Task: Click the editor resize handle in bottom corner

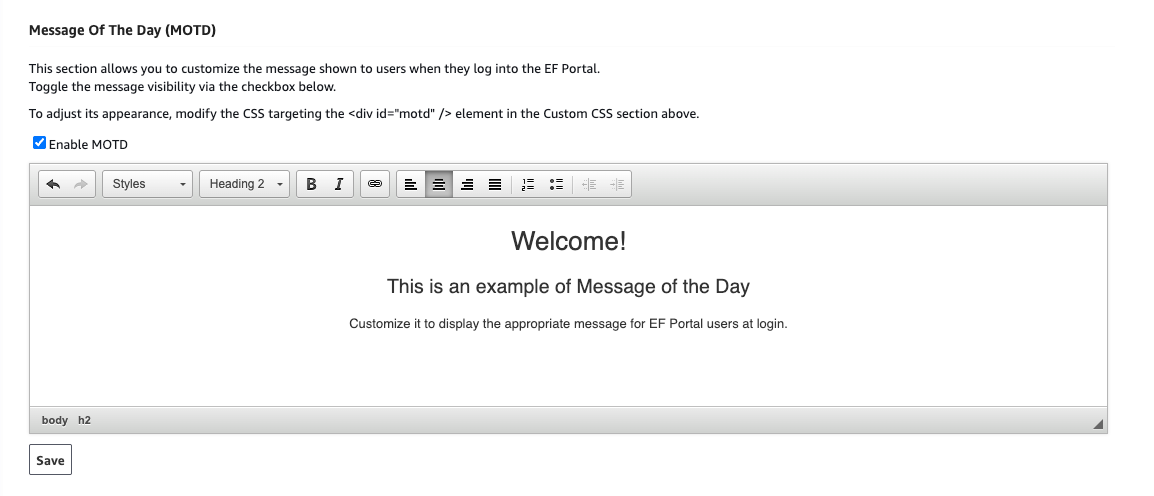Action: click(x=1098, y=424)
